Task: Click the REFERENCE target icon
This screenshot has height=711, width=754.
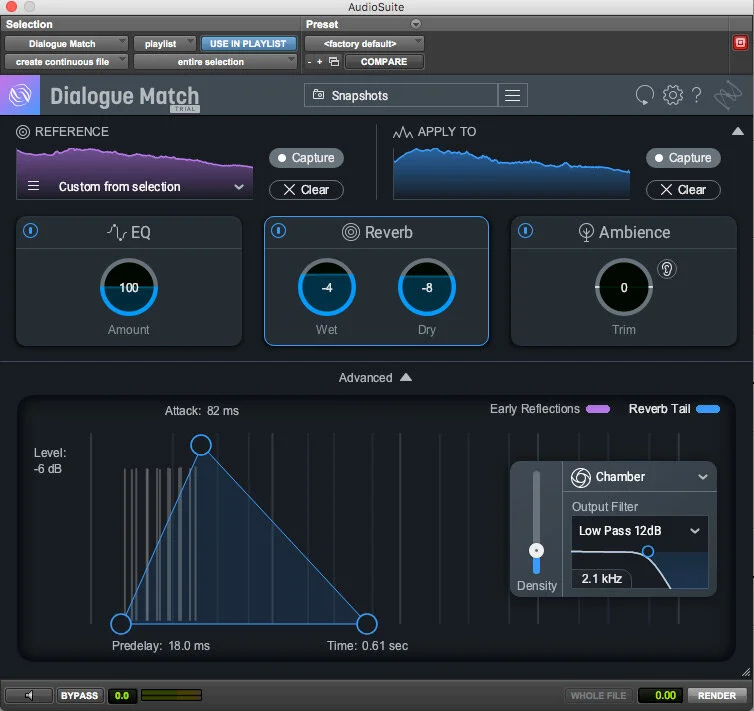Action: (23, 132)
